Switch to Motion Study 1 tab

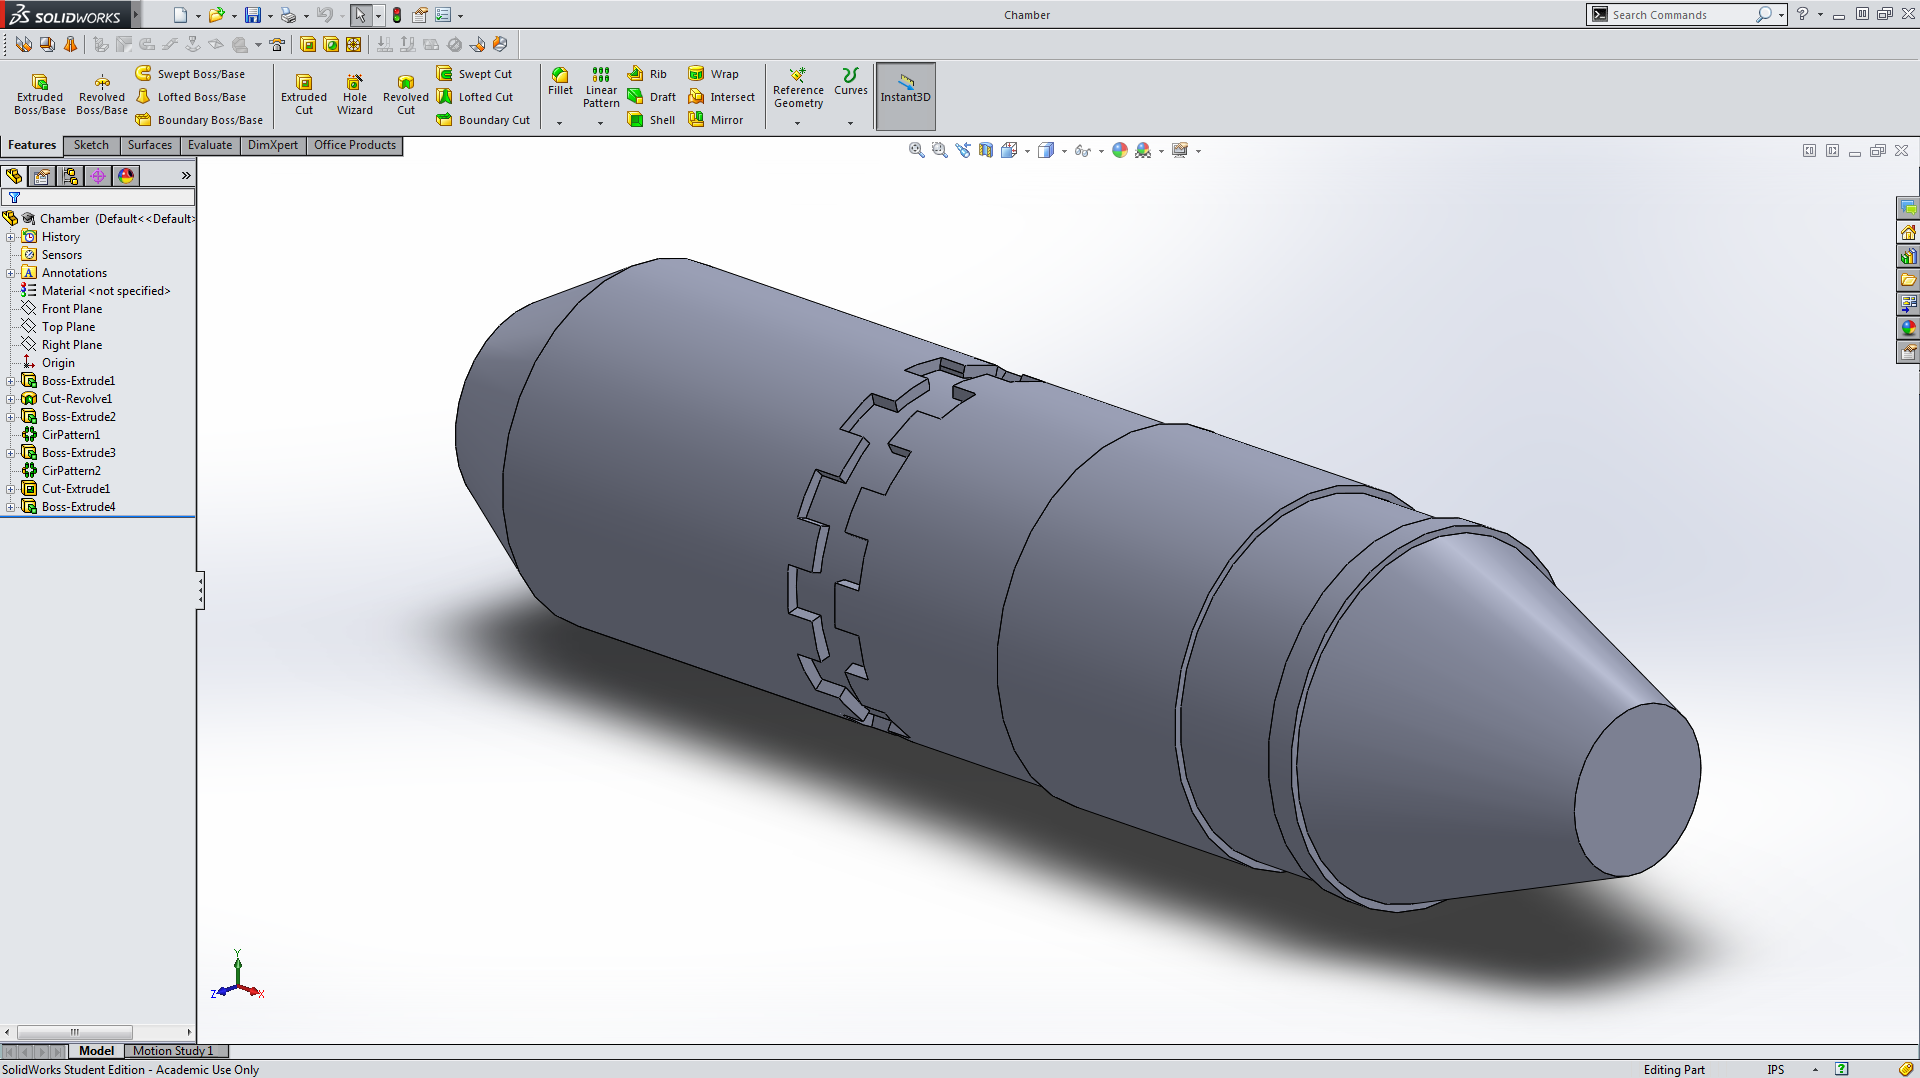tap(172, 1051)
